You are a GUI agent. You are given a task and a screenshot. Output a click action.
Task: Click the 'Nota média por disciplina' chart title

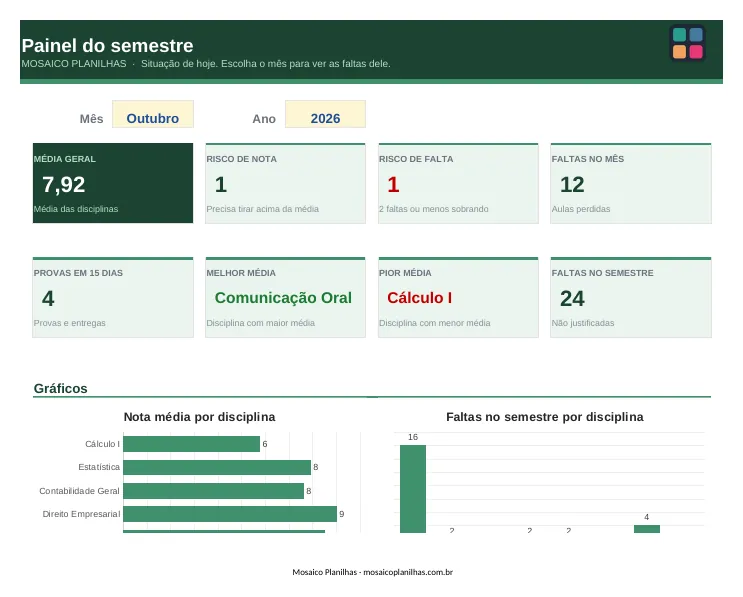coord(199,417)
